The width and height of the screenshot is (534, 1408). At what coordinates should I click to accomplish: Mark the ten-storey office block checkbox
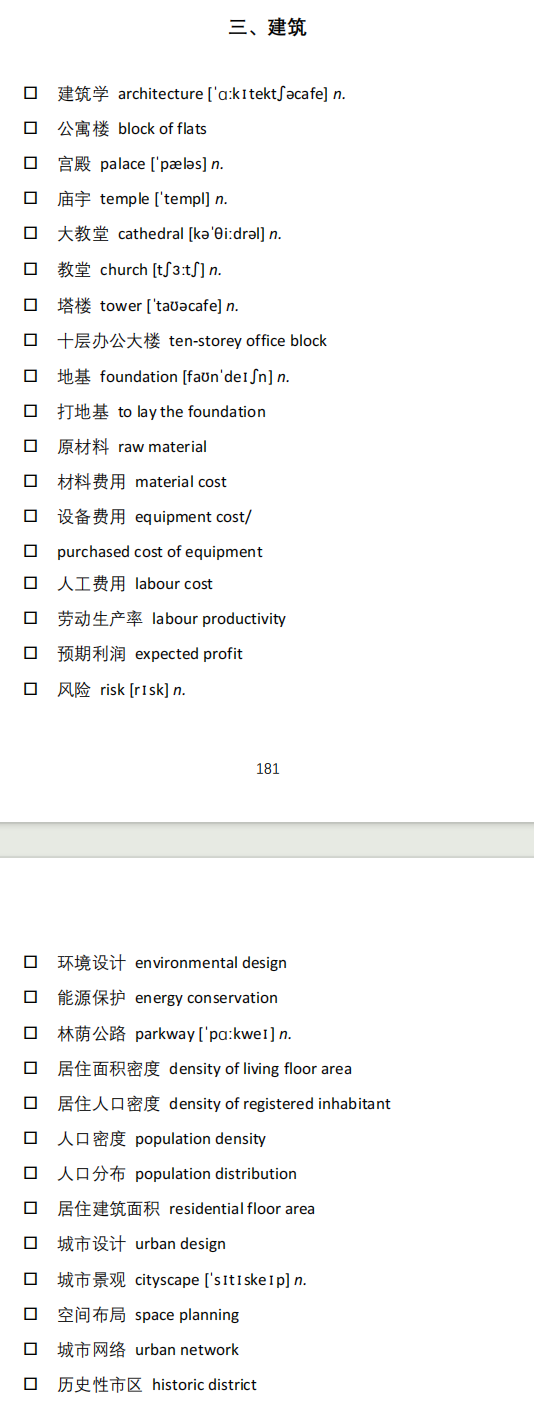click(31, 340)
